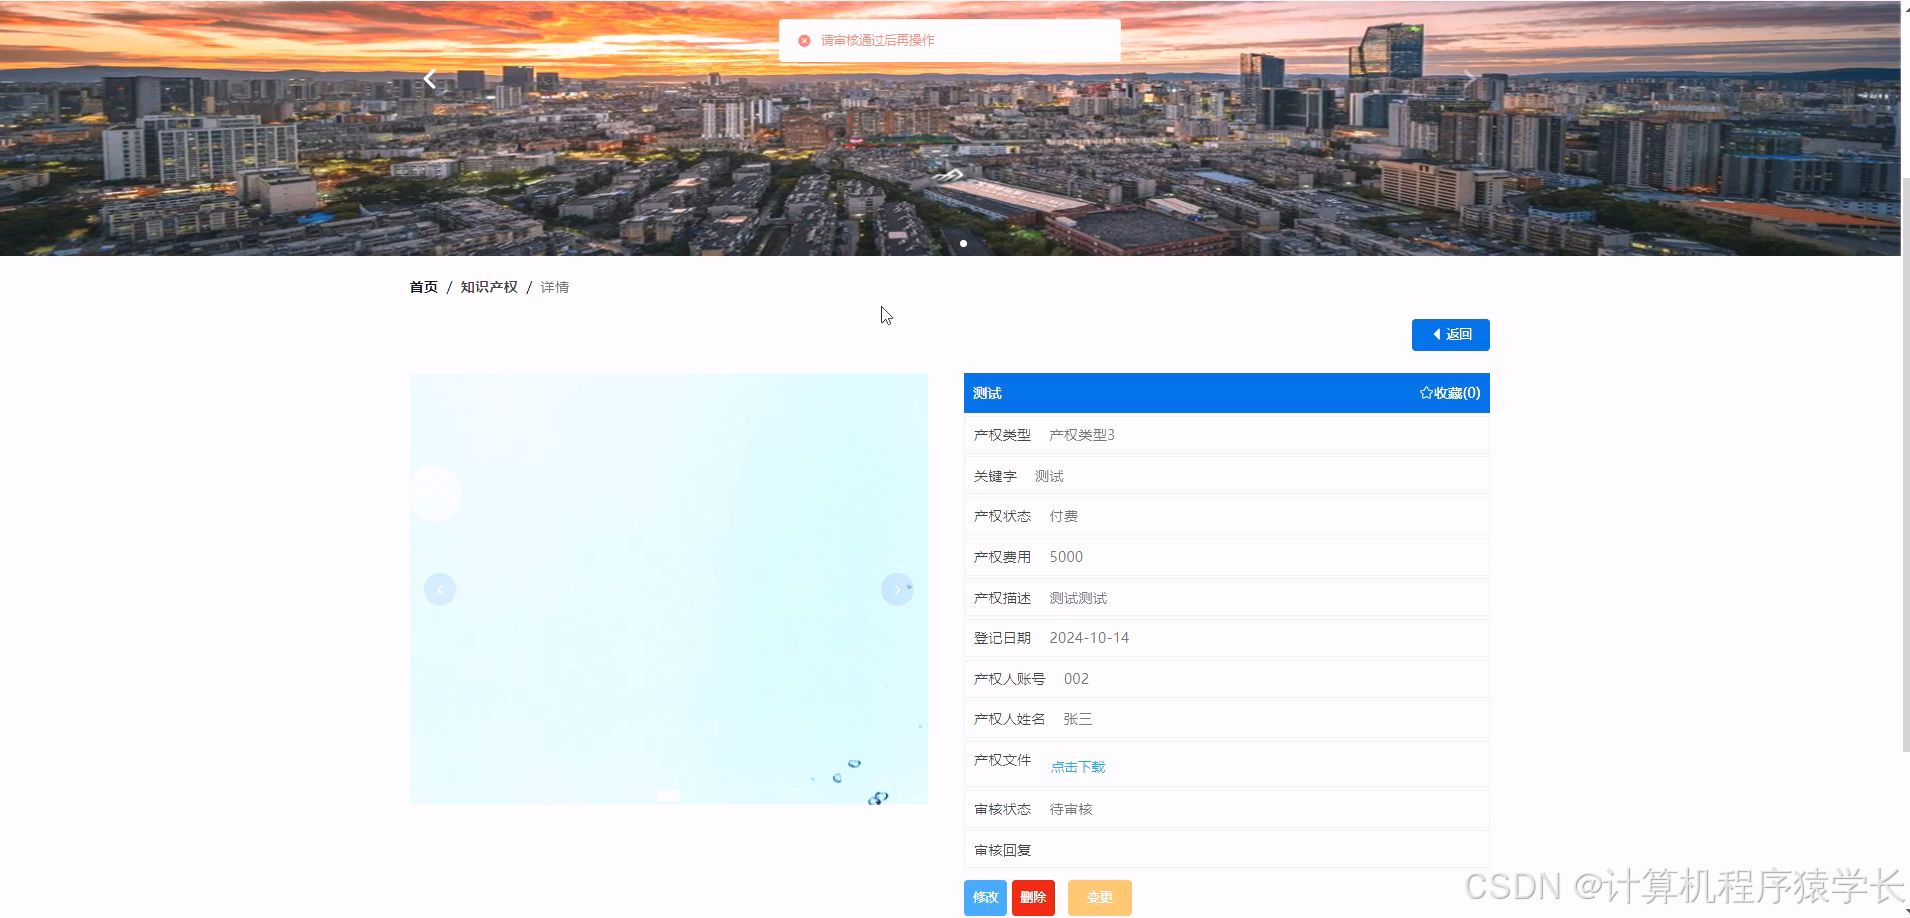Open the 知识产权 breadcrumb link
The height and width of the screenshot is (918, 1910).
[489, 287]
